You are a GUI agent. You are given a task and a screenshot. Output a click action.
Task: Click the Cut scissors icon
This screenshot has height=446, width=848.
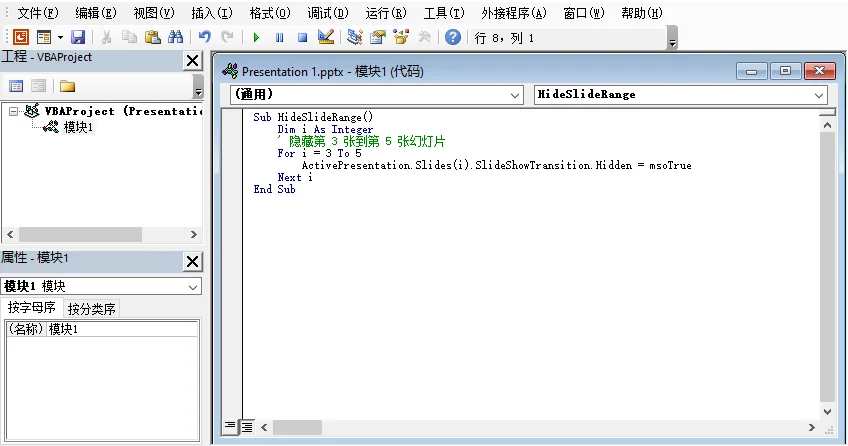[106, 37]
